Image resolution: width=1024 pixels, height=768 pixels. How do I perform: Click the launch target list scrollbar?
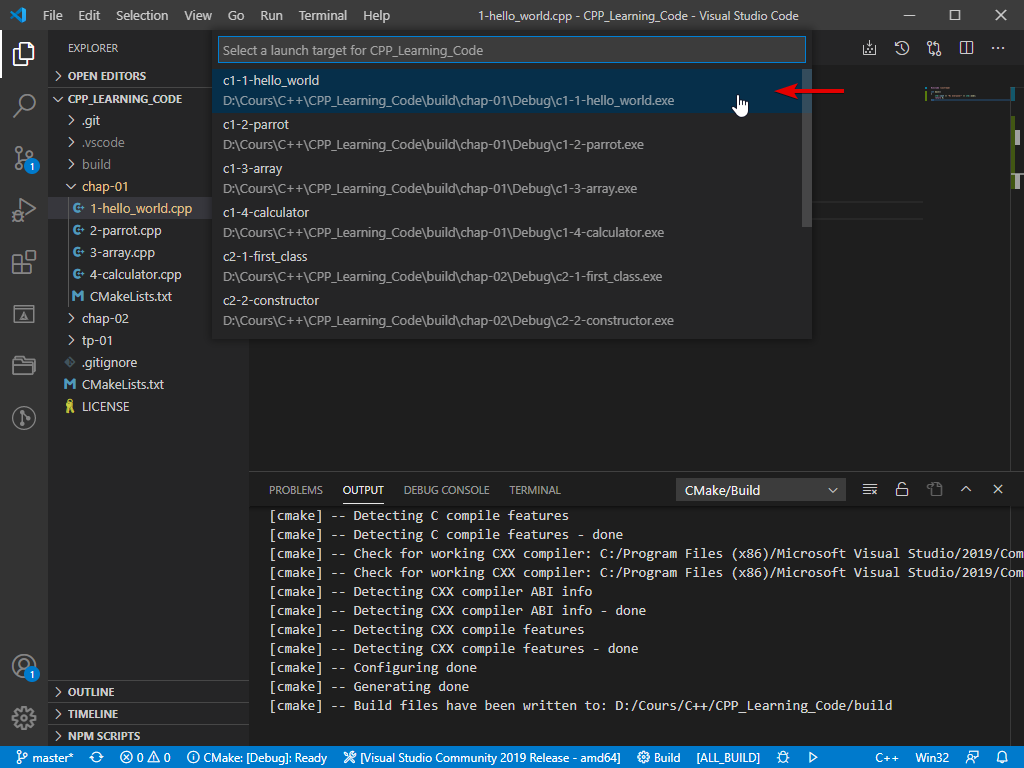click(807, 148)
